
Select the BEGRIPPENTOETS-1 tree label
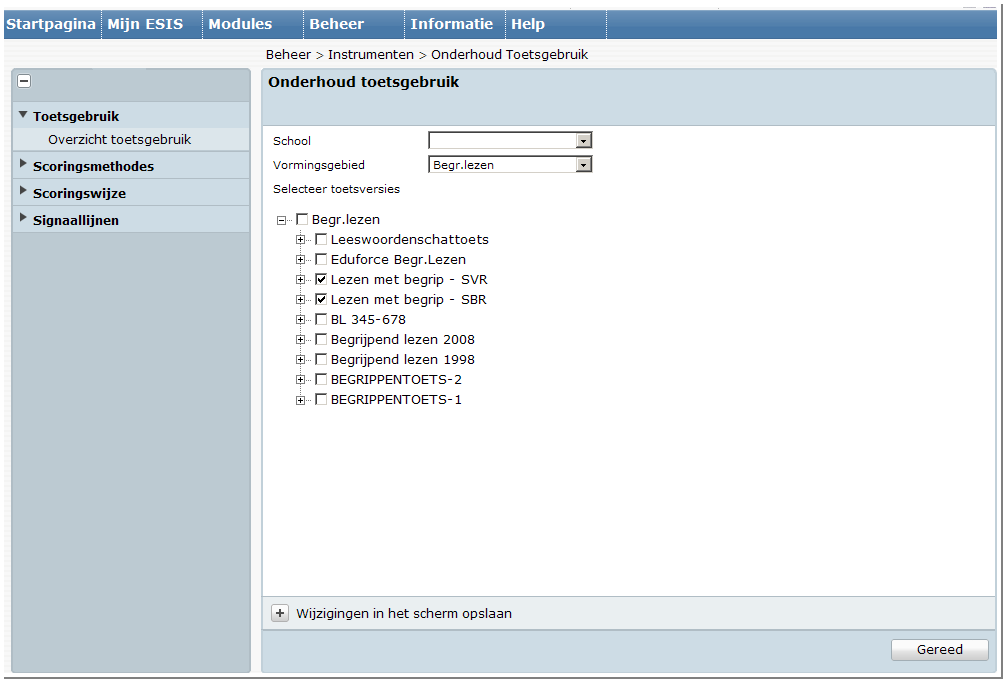[x=396, y=400]
